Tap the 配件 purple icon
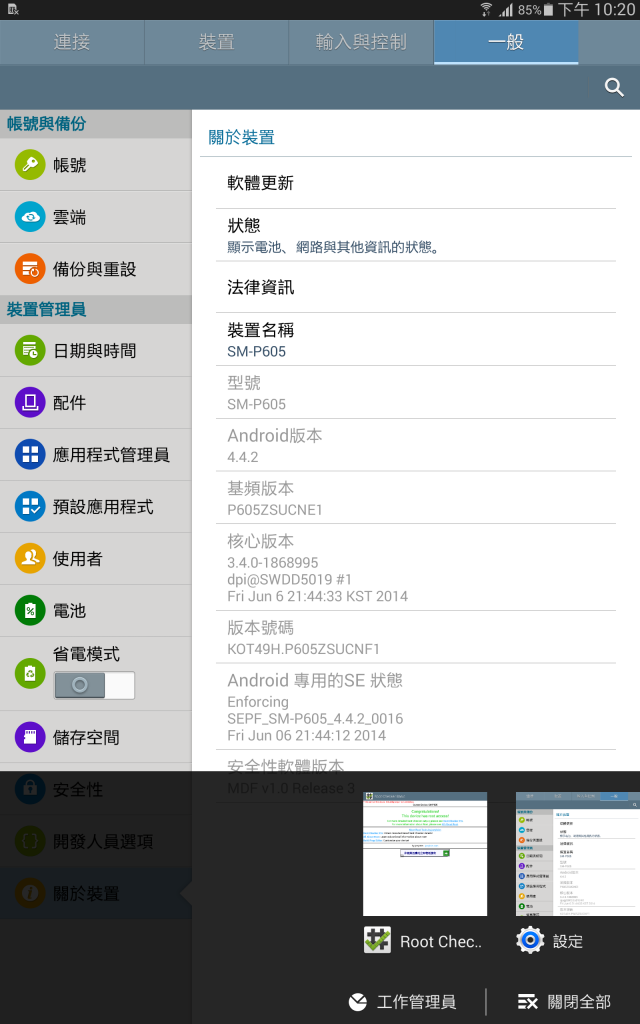Screen dimensions: 640x1024 (x=30, y=402)
